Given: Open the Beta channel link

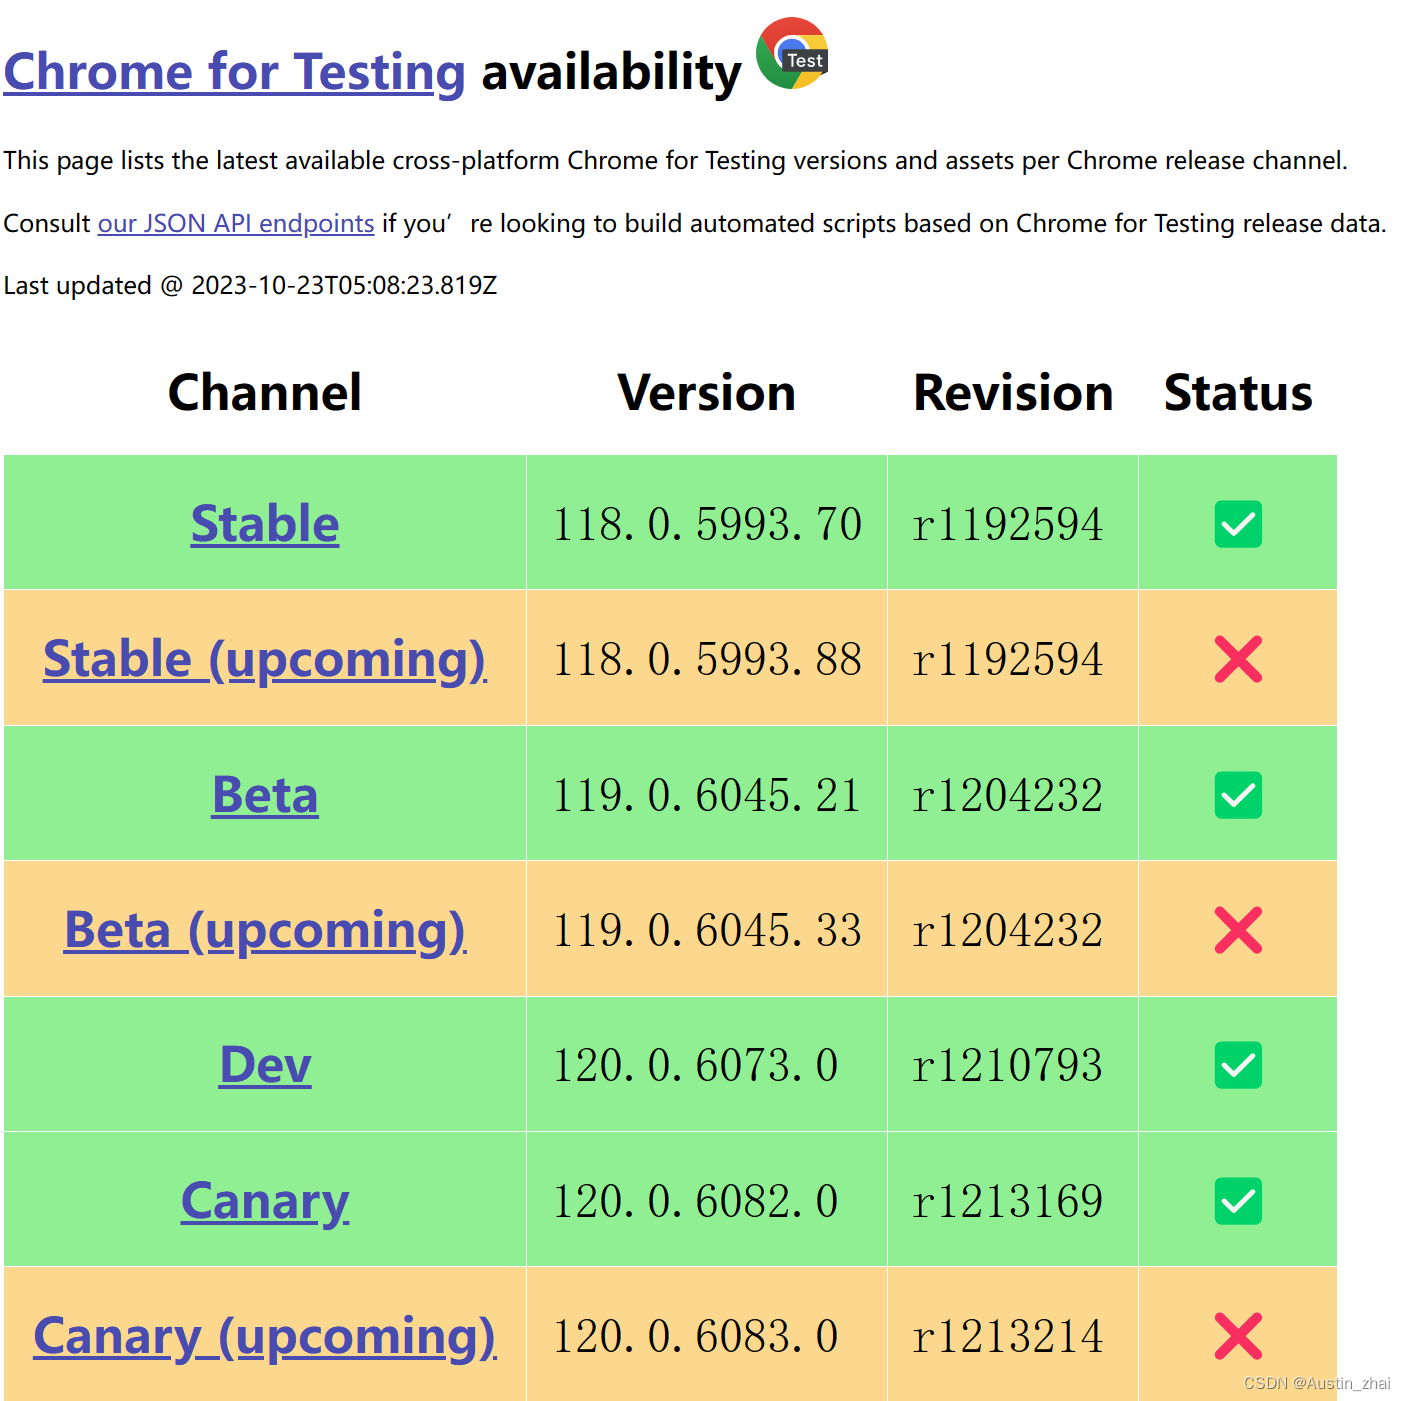Looking at the screenshot, I should click(x=265, y=795).
